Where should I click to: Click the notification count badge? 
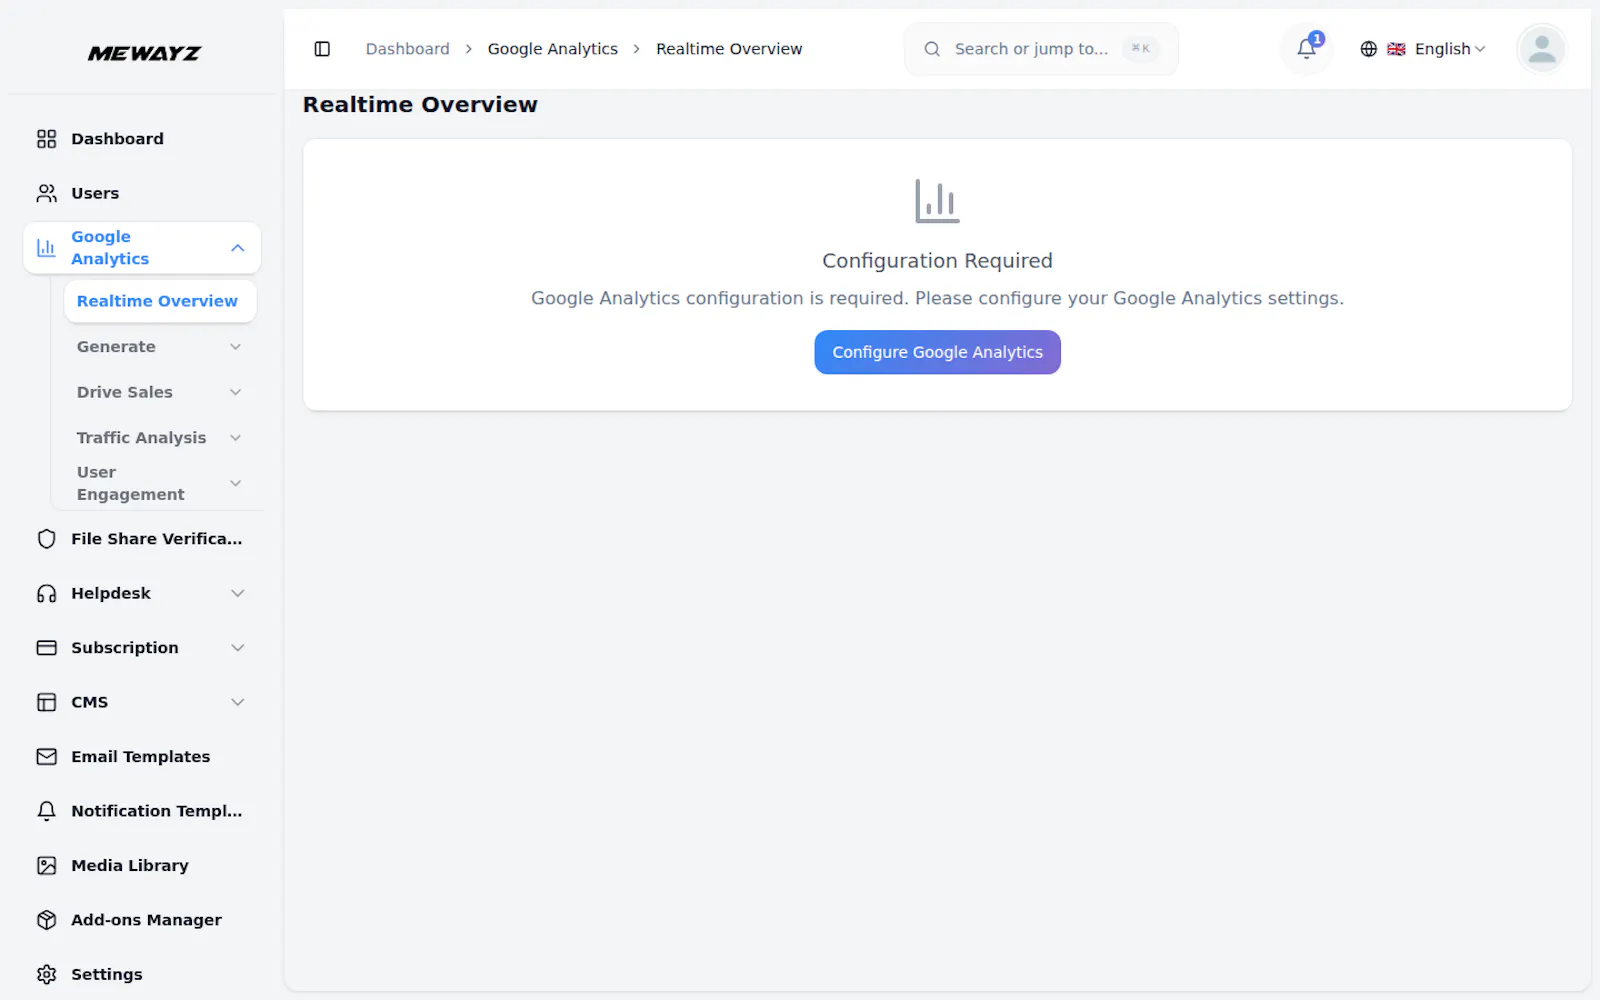point(1317,39)
